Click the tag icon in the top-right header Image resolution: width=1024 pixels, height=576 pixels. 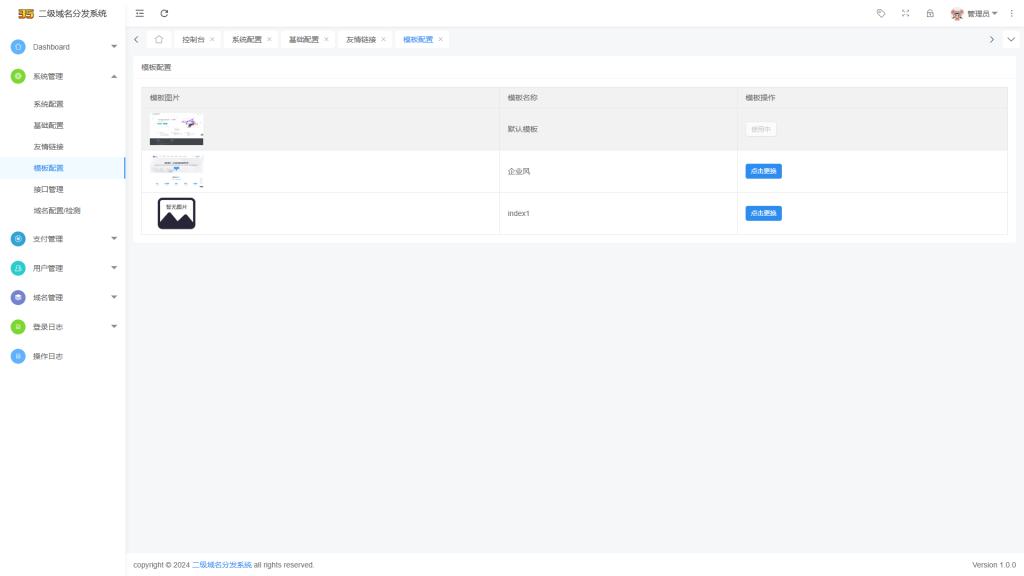click(881, 13)
